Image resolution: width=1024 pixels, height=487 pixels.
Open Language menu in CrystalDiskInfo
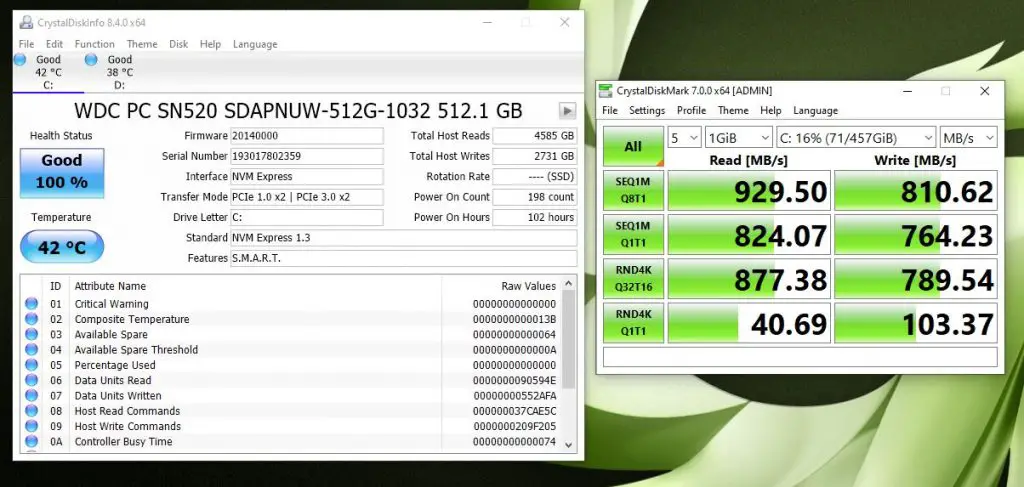pos(255,44)
